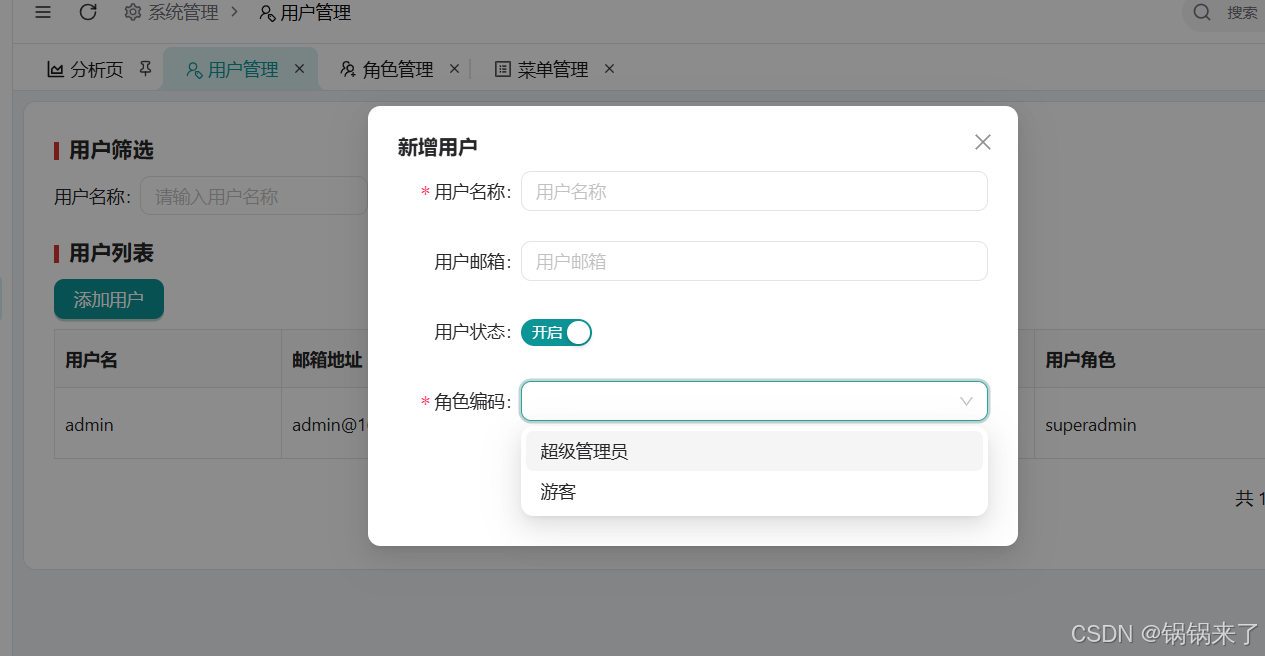Click the 添加用户 button

pos(108,299)
